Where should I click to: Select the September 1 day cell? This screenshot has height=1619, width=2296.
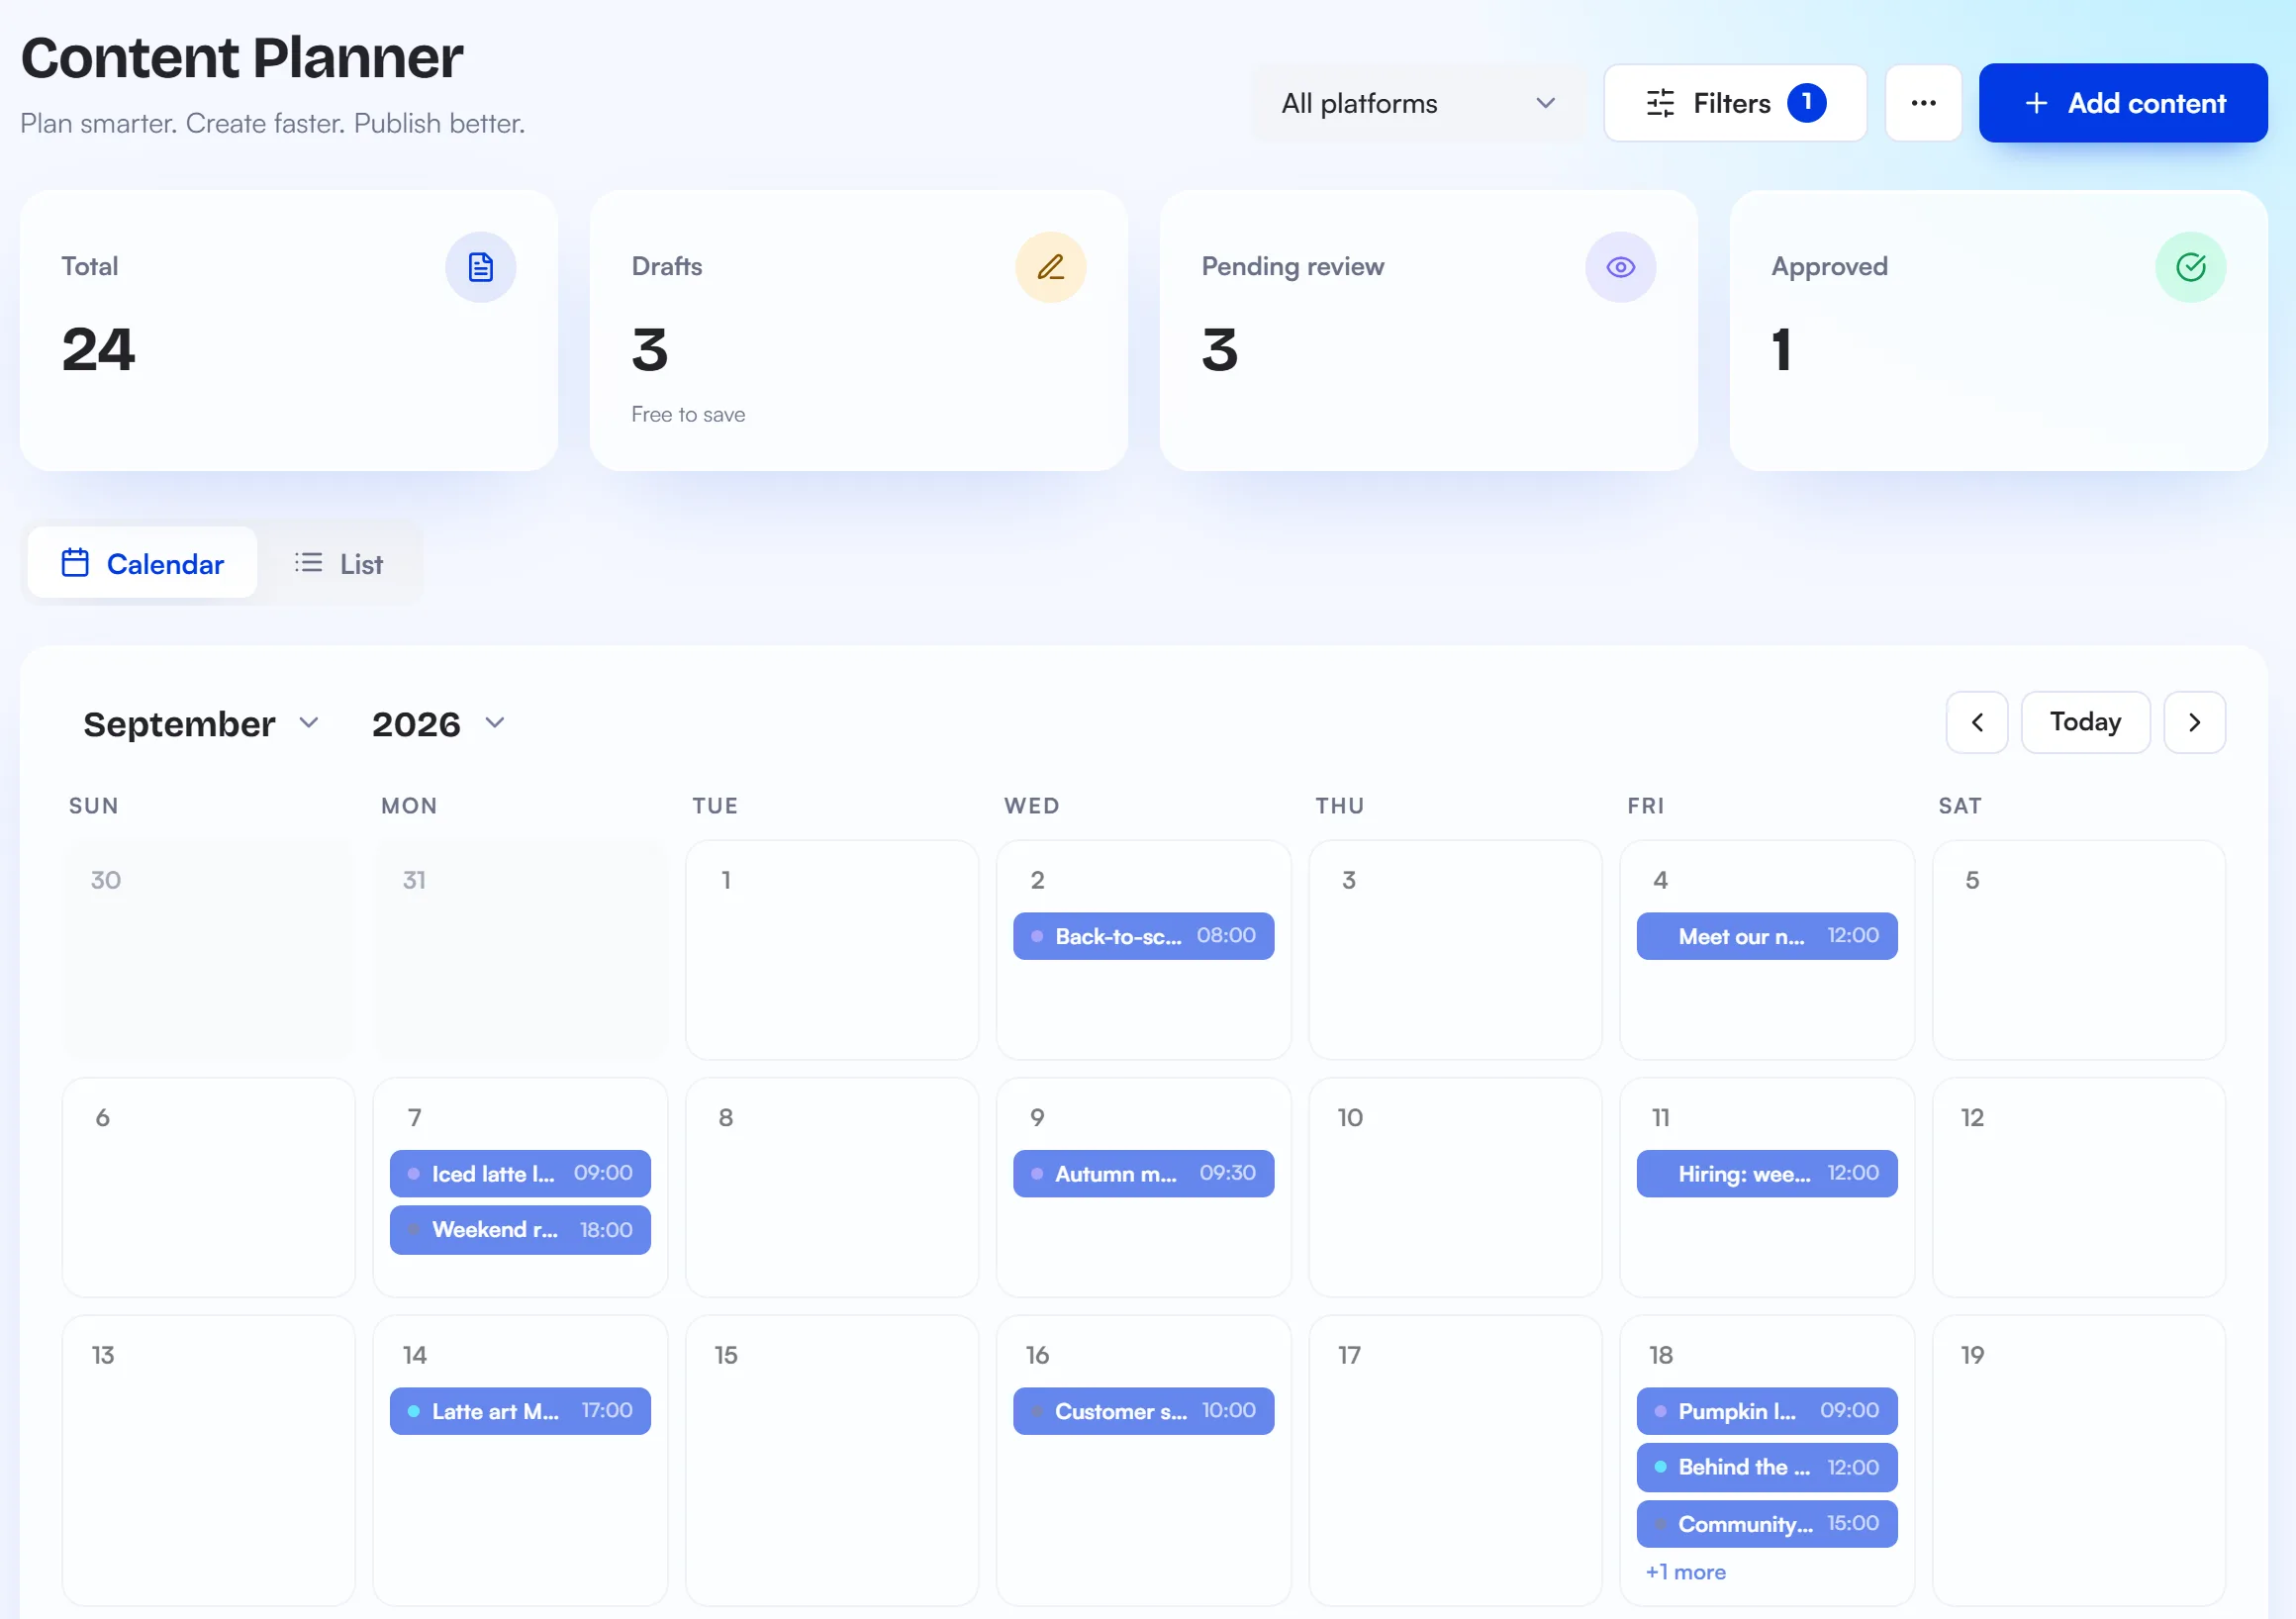point(831,949)
